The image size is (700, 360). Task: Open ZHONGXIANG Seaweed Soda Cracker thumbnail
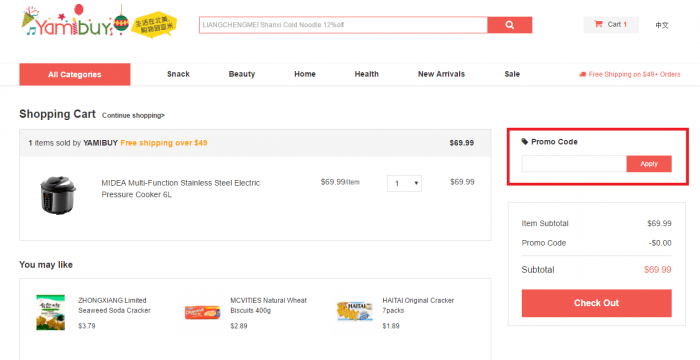50,312
